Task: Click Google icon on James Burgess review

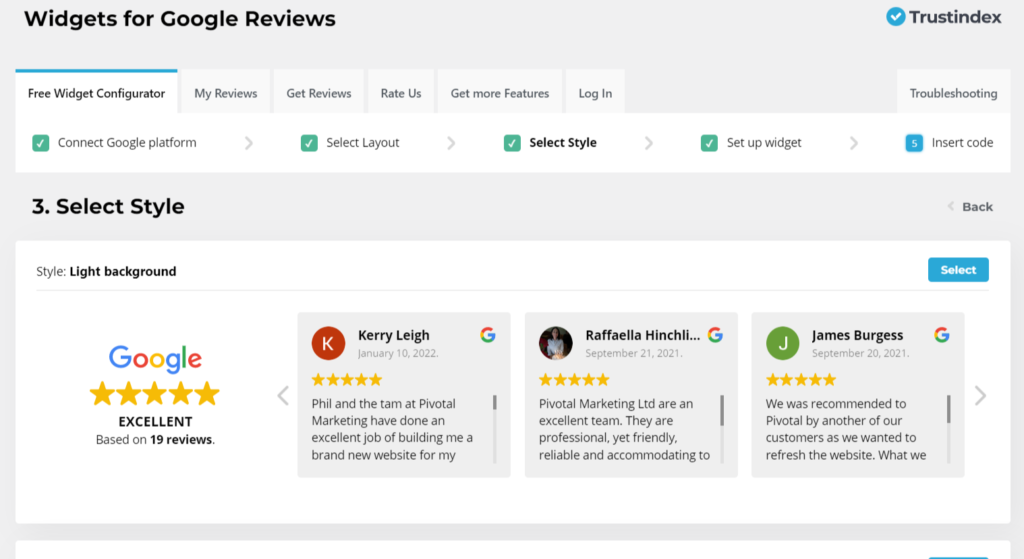Action: pyautogui.click(x=942, y=335)
